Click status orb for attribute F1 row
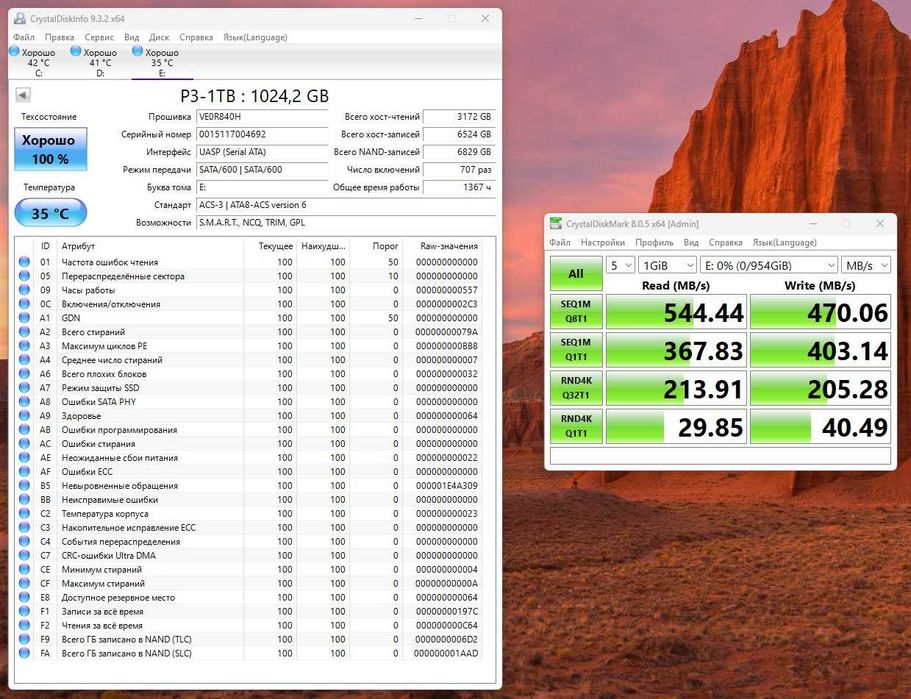911x699 pixels. [24, 611]
